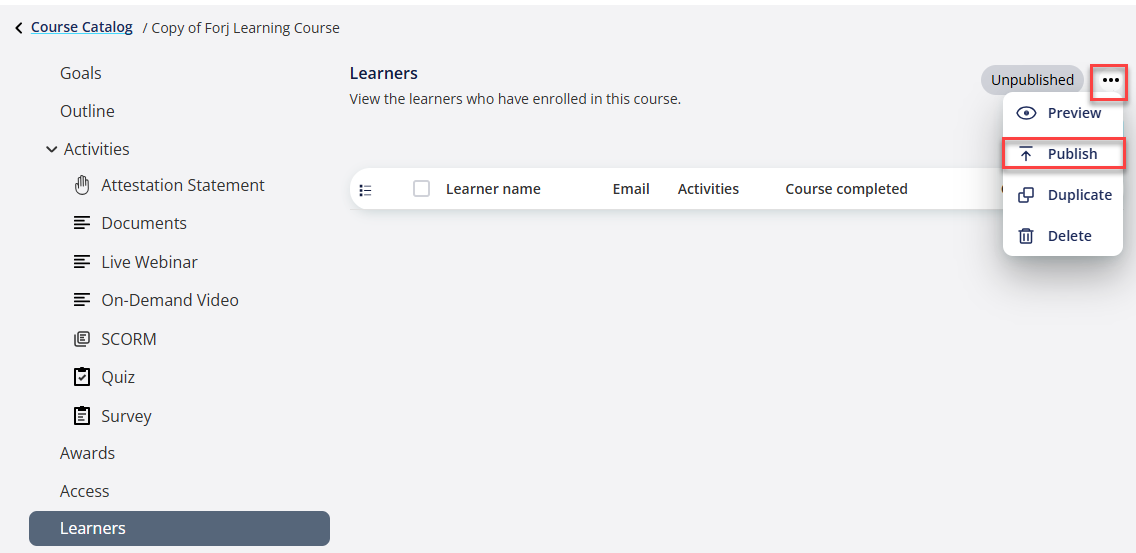Image resolution: width=1136 pixels, height=553 pixels.
Task: Click the Delete trash can icon
Action: click(x=1026, y=236)
